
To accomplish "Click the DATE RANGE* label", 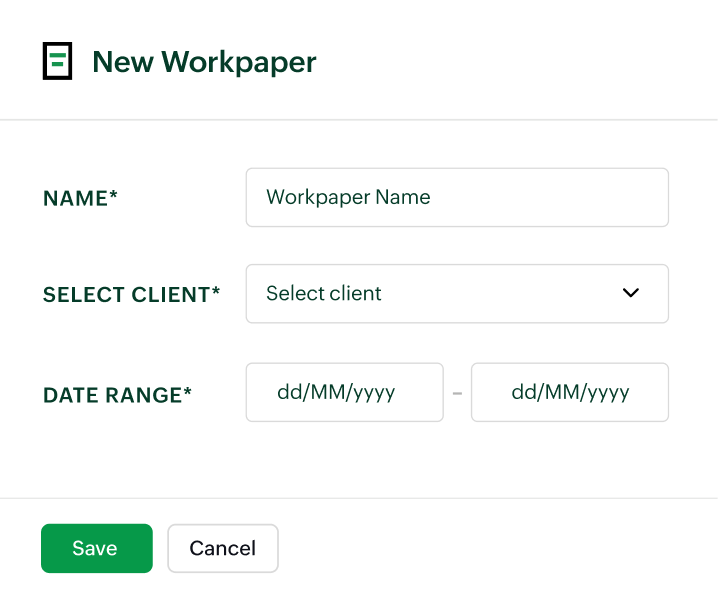I will coord(117,395).
